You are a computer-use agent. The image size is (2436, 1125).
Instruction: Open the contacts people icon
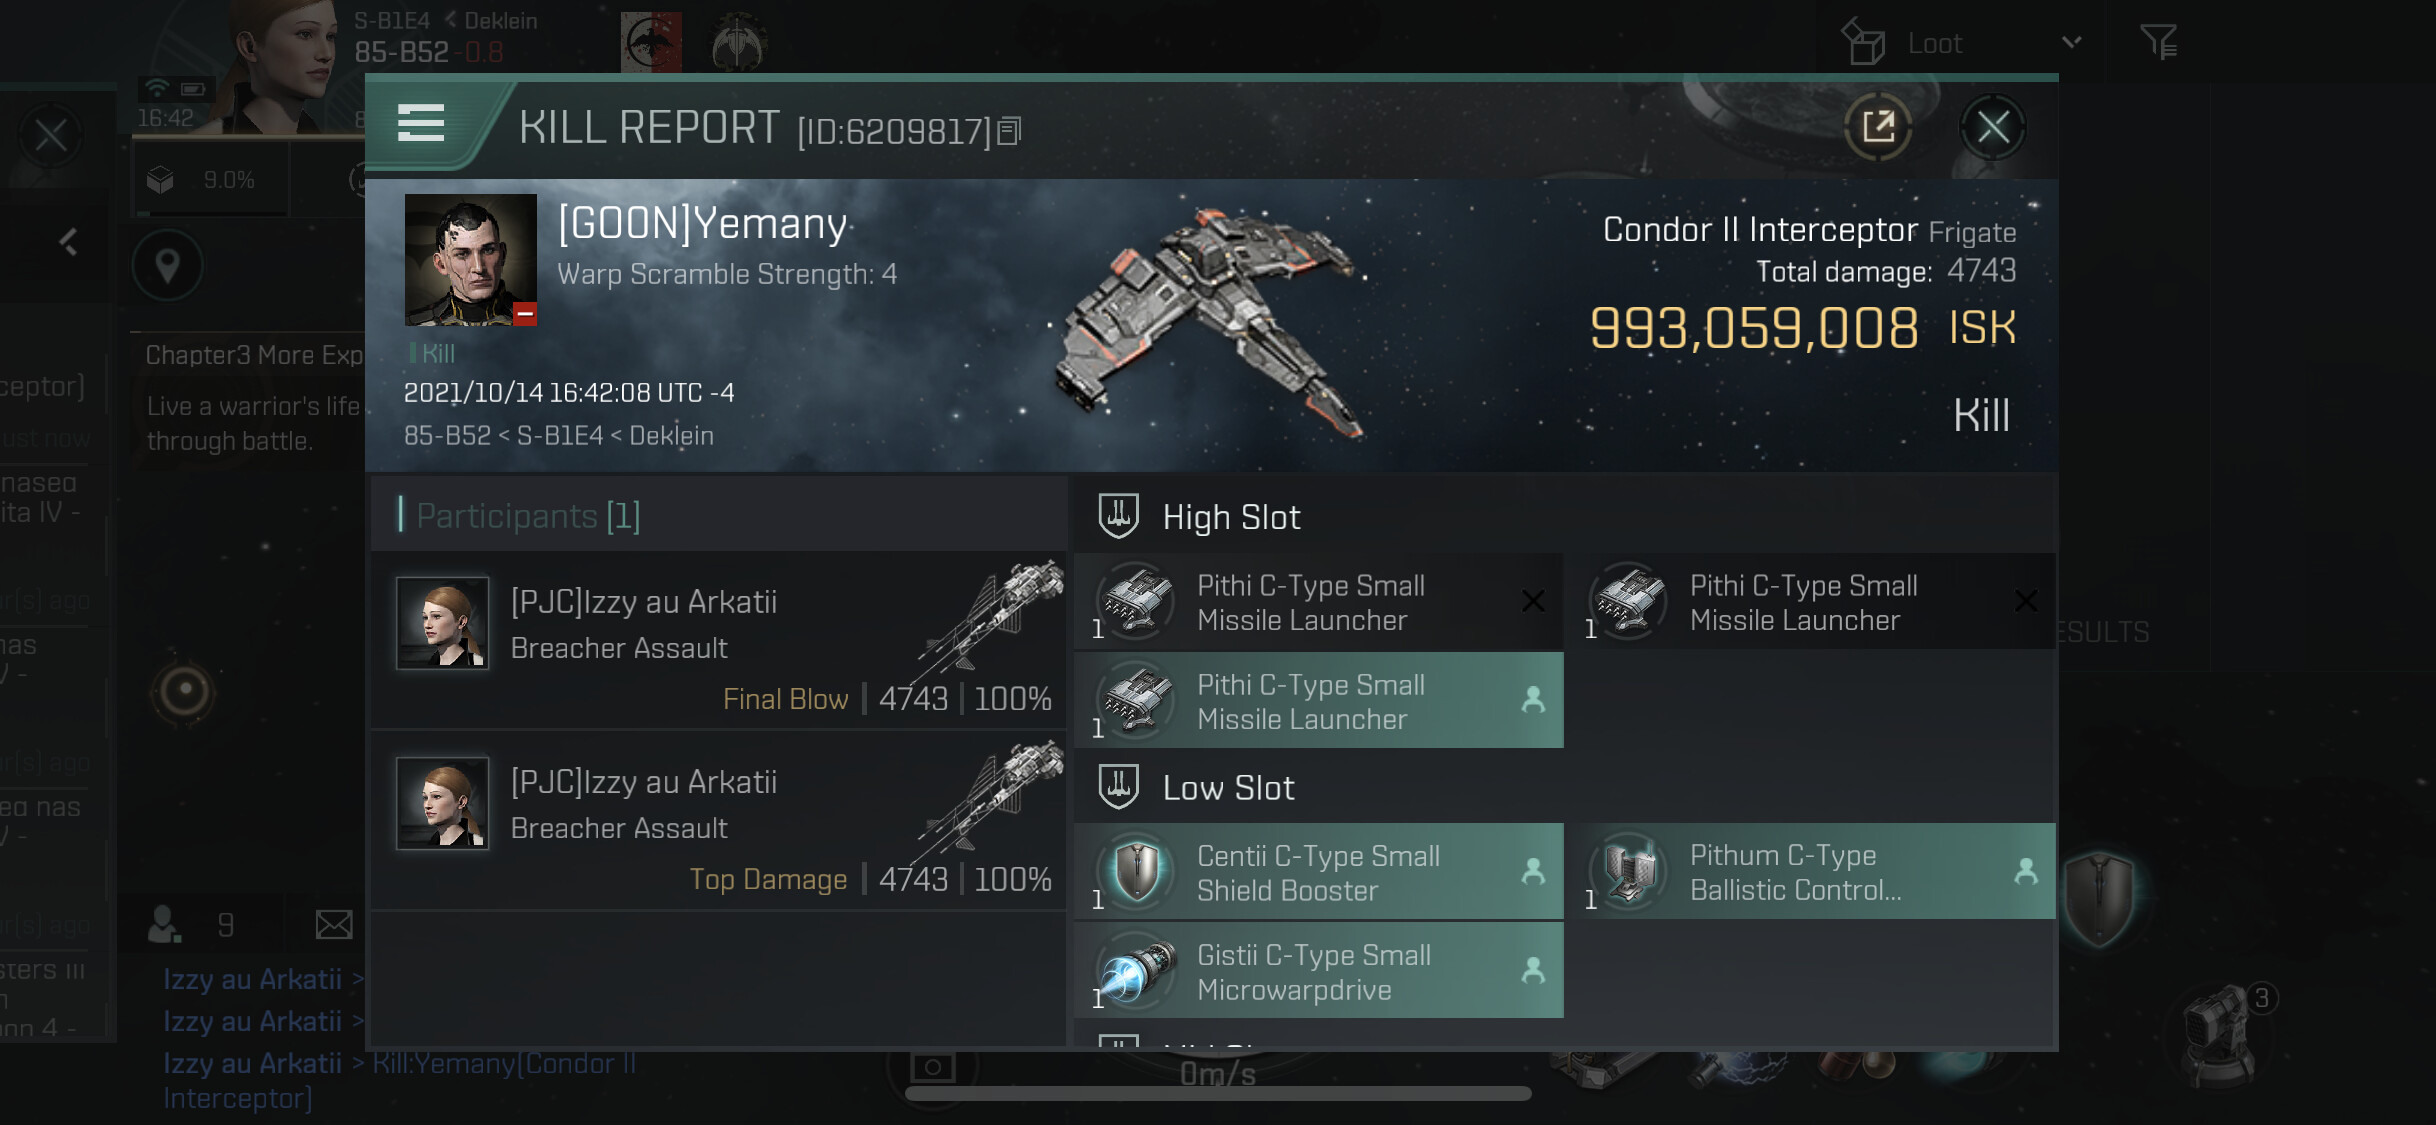(x=164, y=925)
